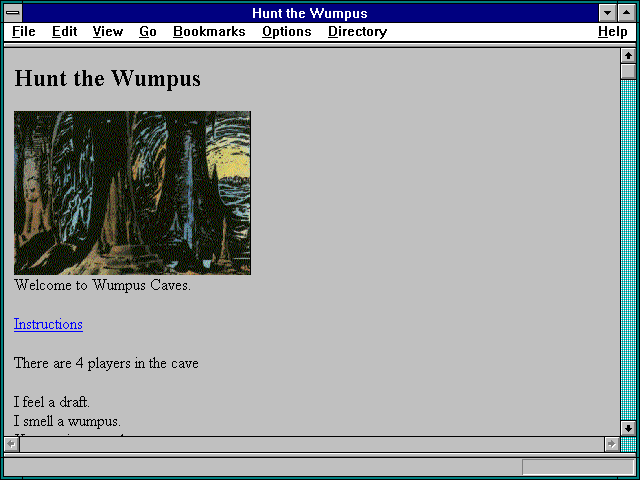Viewport: 640px width, 480px height.
Task: Open the Help menu
Action: [x=613, y=32]
